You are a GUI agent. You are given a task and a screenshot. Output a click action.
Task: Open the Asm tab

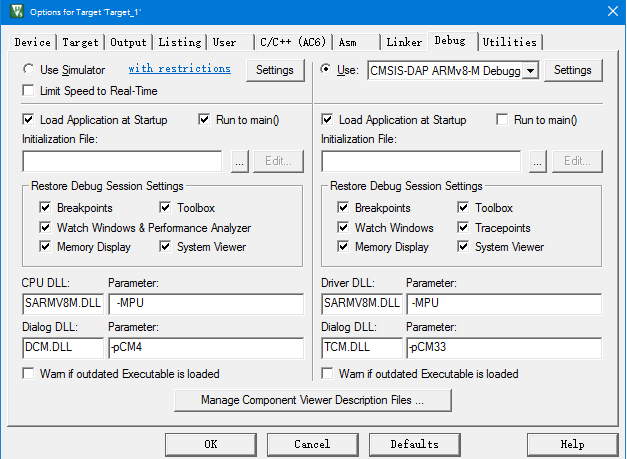(356, 42)
